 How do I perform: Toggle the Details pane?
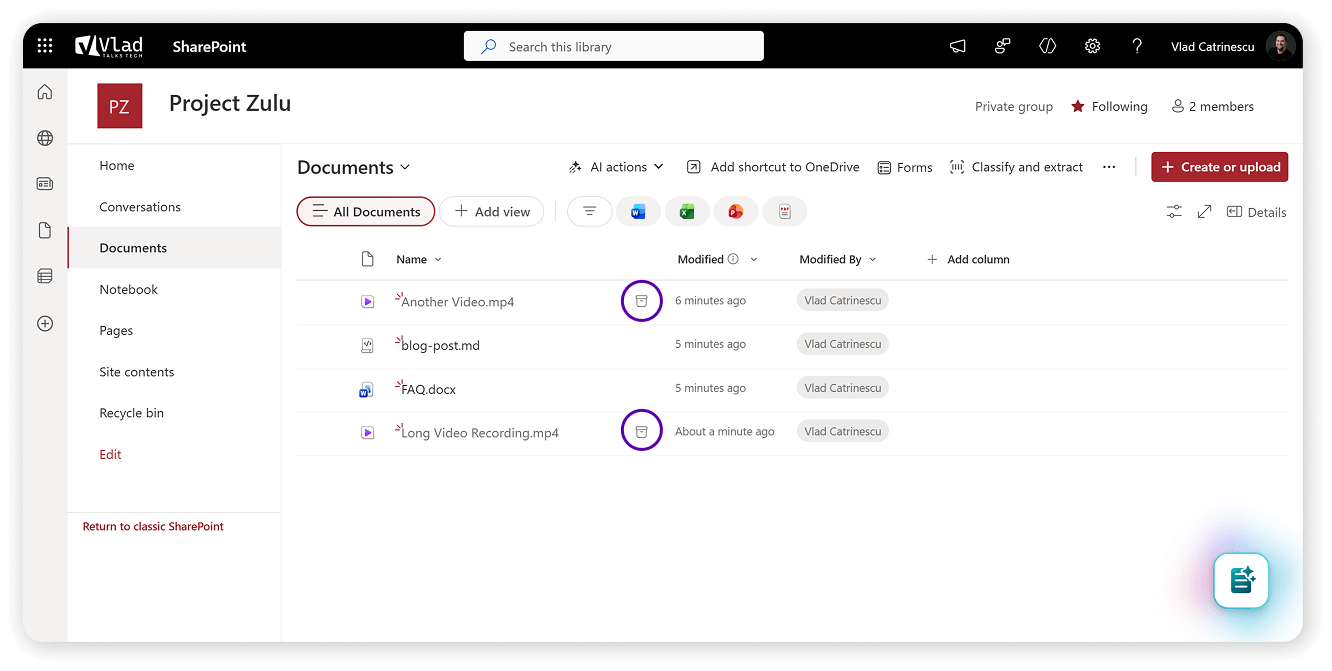pos(1257,212)
